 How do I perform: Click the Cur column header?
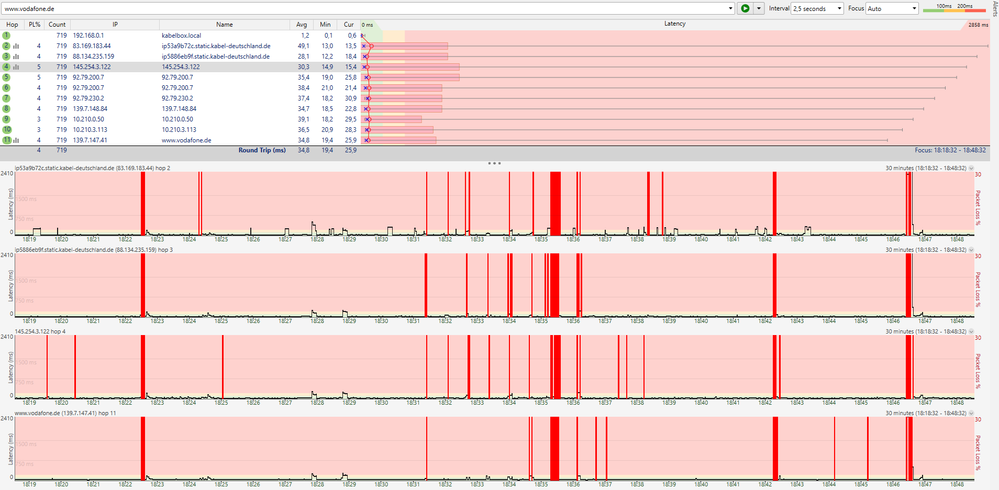tap(348, 24)
